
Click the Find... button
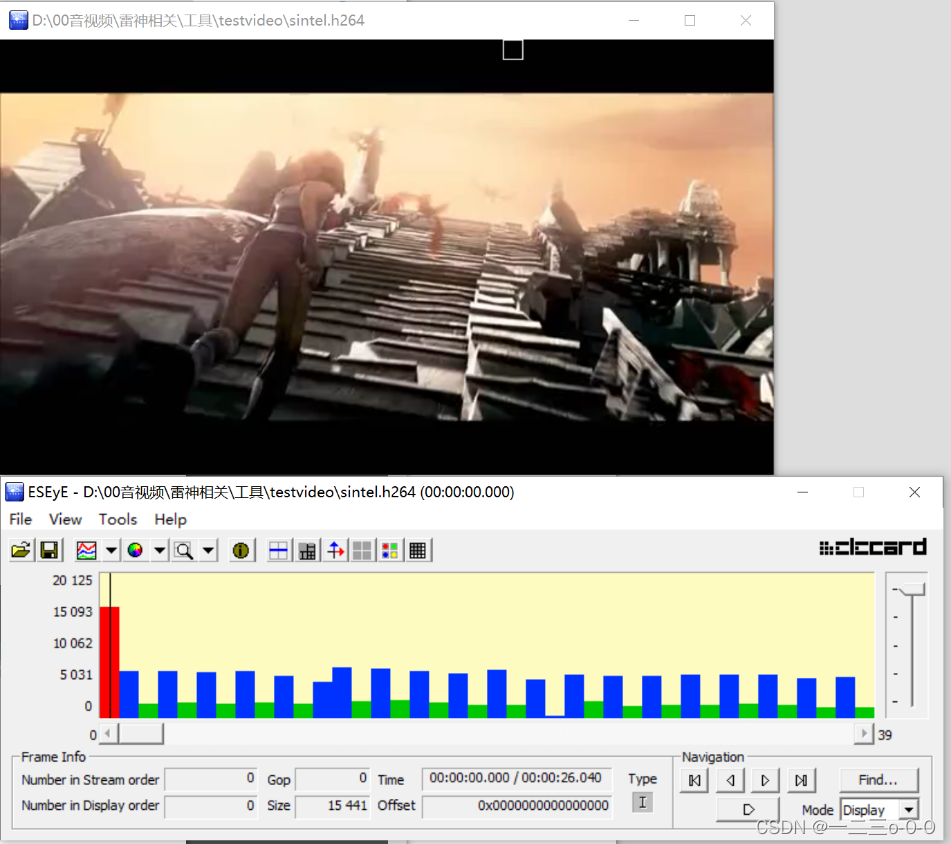[878, 780]
